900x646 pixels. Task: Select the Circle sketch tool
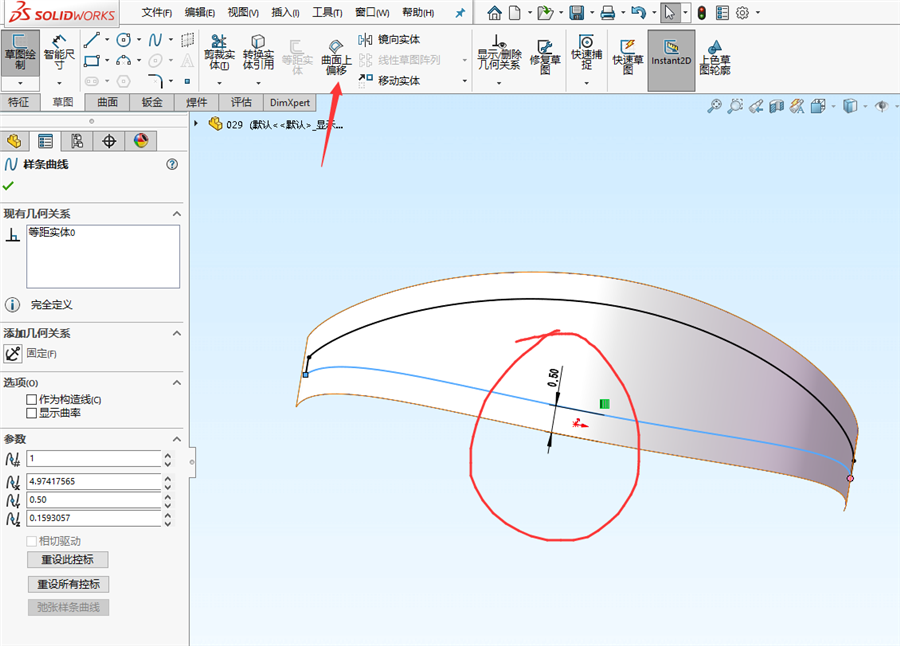pos(123,40)
